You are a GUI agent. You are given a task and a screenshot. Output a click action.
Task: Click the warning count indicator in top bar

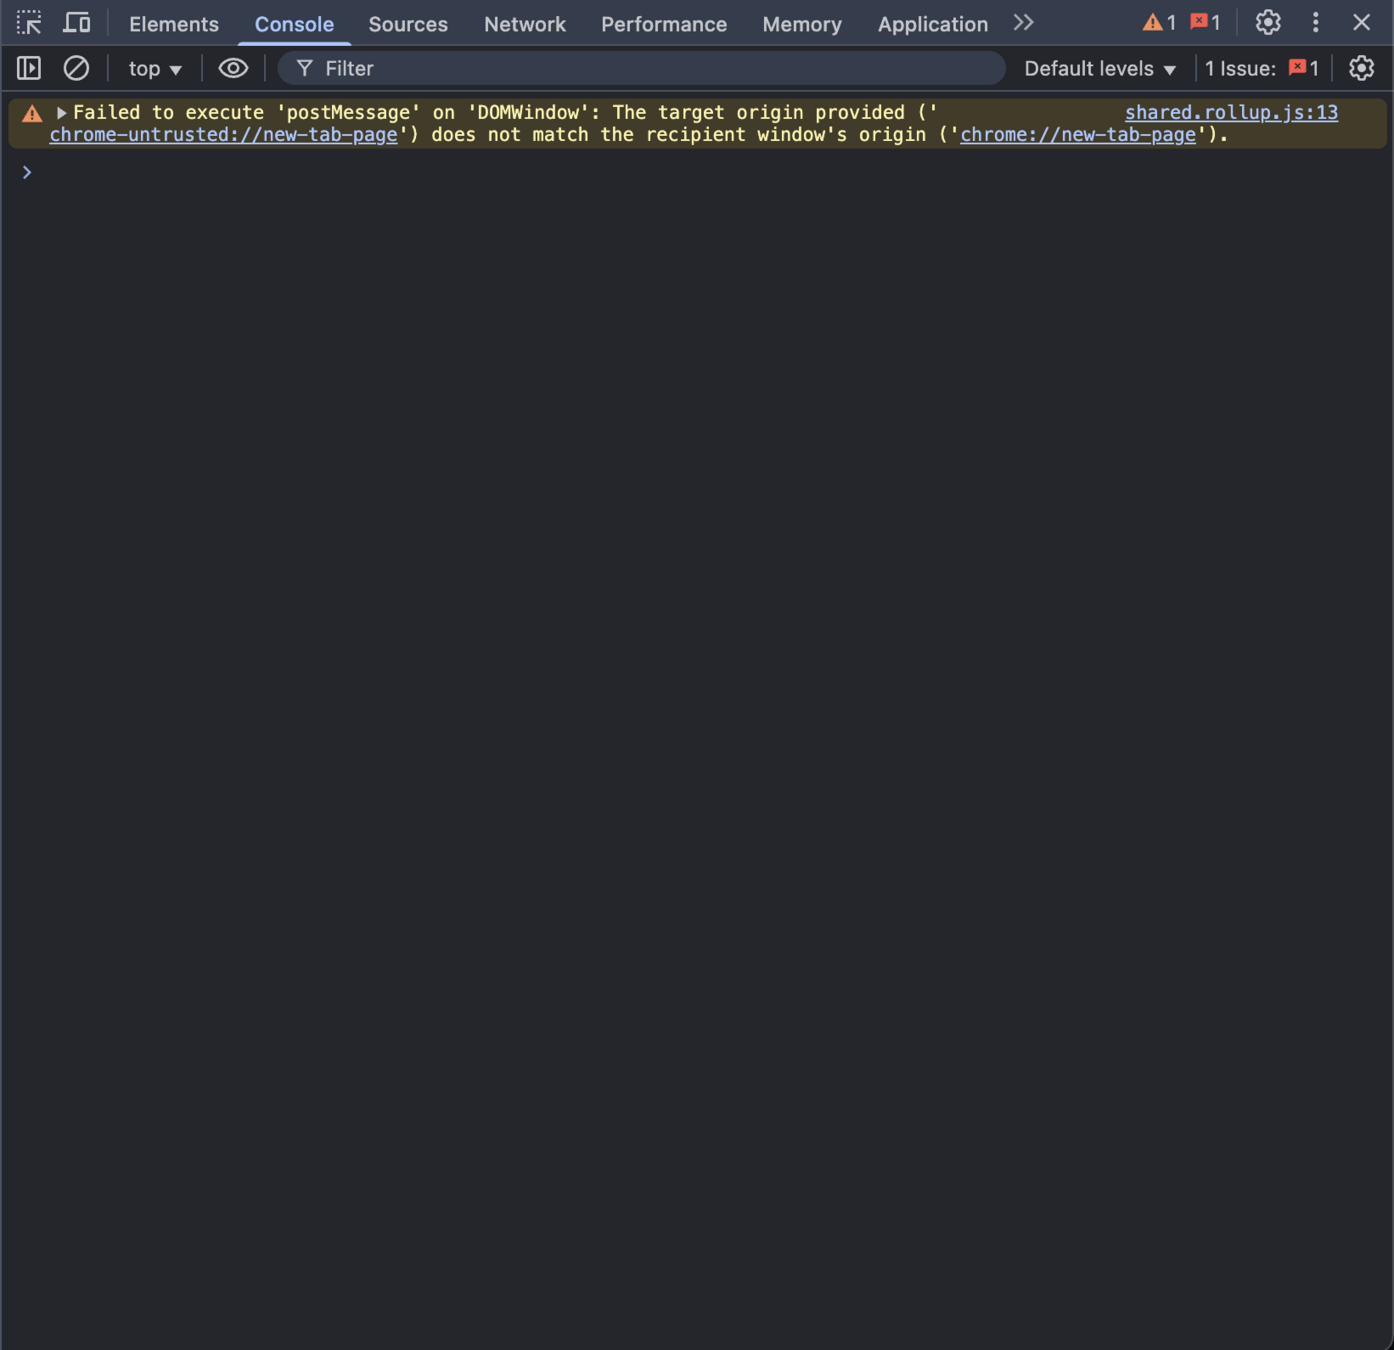1160,22
